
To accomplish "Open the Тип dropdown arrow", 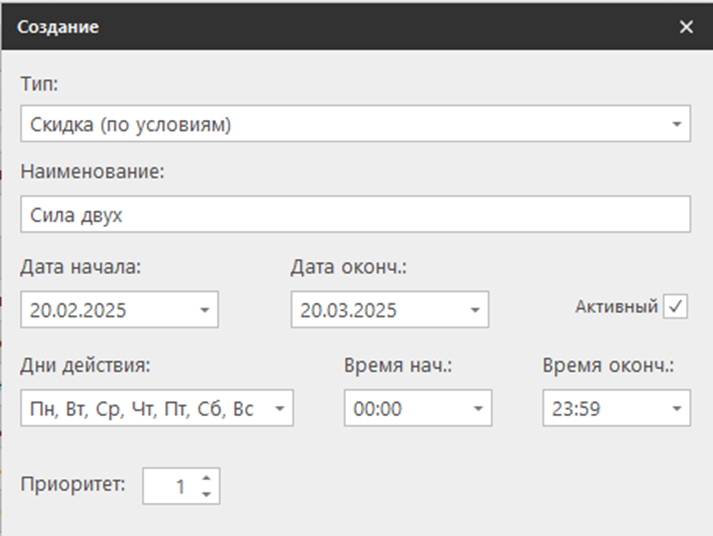I will (x=677, y=125).
